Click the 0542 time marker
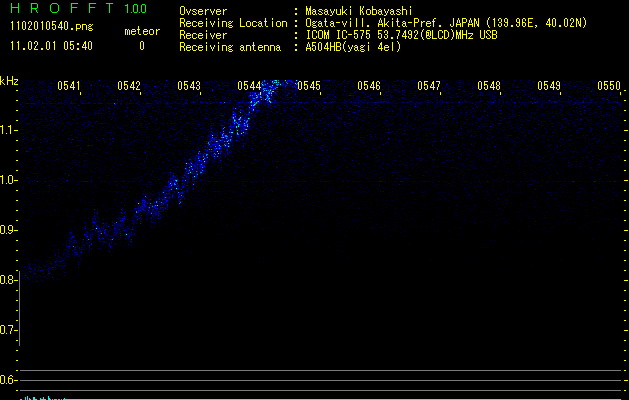This screenshot has width=629, height=400. pos(129,86)
